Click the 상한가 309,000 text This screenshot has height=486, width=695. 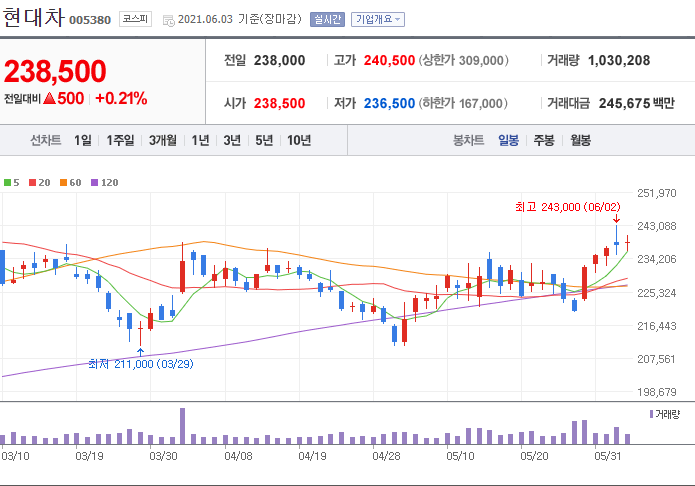pos(464,60)
